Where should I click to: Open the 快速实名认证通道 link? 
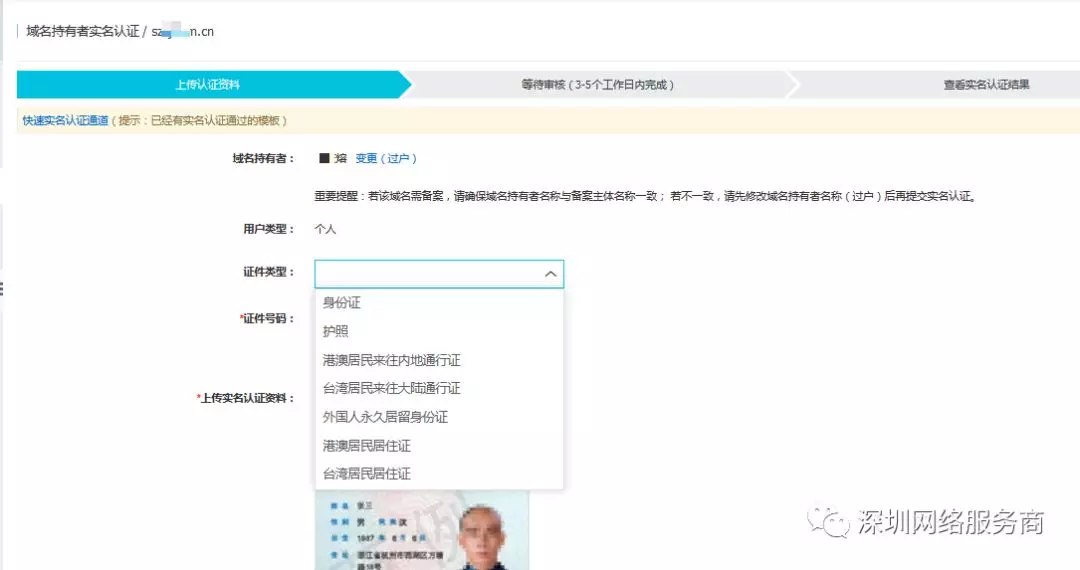(x=65, y=121)
